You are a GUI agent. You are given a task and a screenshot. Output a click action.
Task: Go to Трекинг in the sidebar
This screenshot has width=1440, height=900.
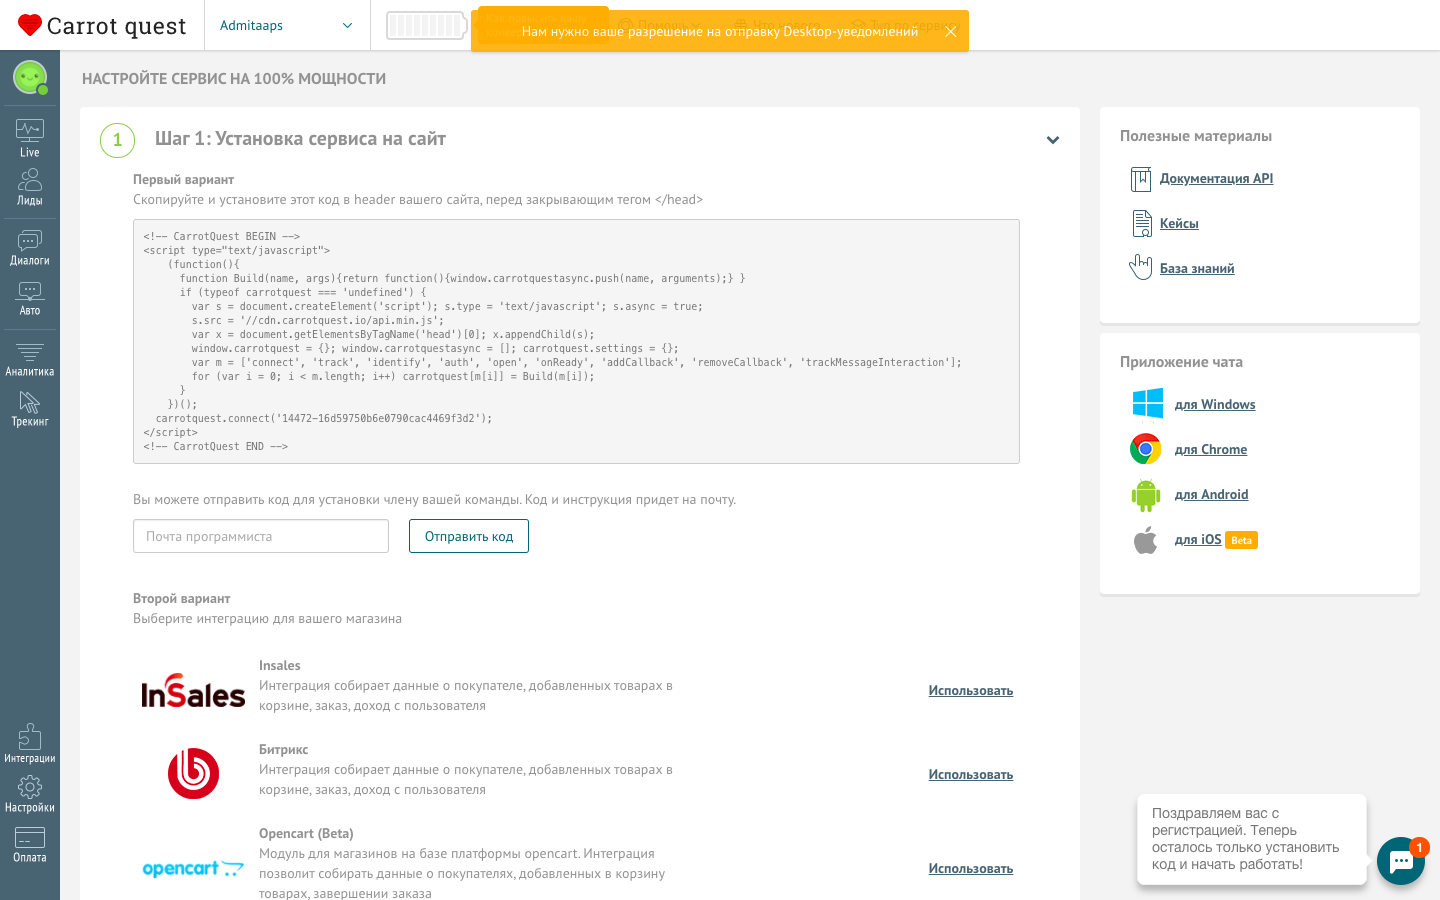click(30, 409)
